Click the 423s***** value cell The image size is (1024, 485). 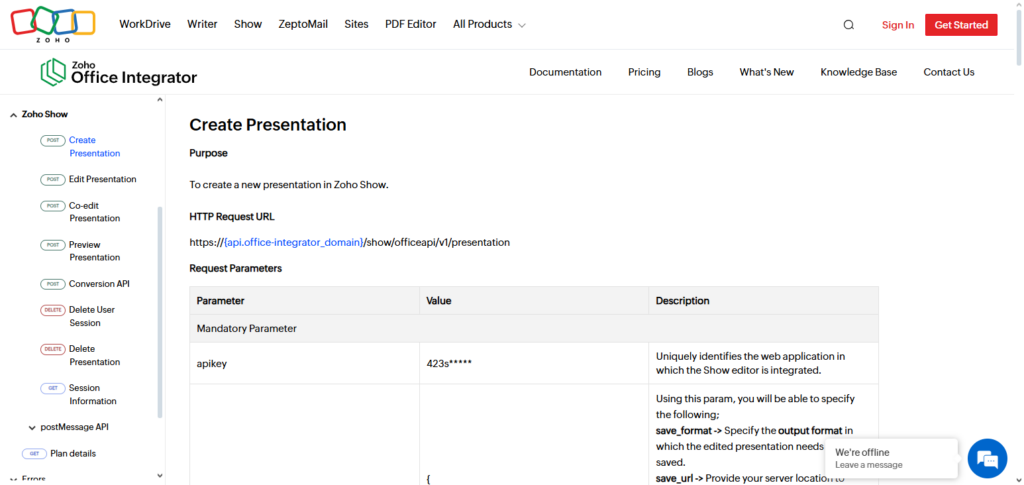(x=534, y=364)
